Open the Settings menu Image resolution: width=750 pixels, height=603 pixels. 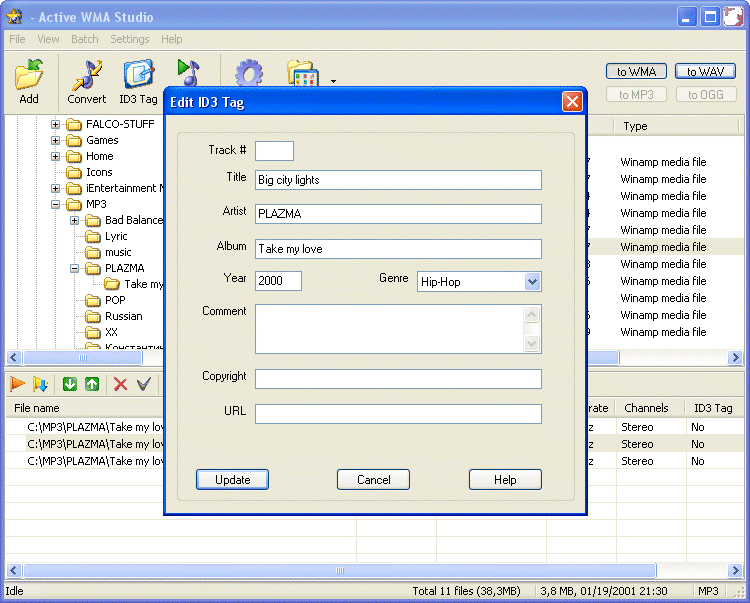pos(130,39)
